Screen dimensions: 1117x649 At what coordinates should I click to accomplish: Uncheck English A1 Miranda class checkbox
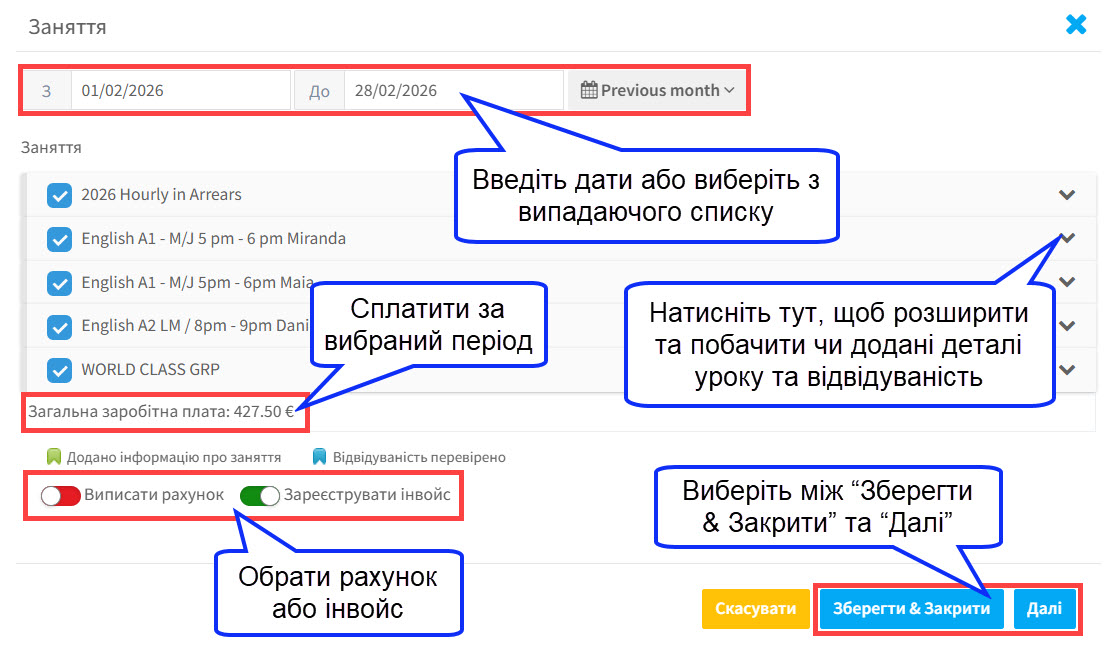pyautogui.click(x=59, y=239)
